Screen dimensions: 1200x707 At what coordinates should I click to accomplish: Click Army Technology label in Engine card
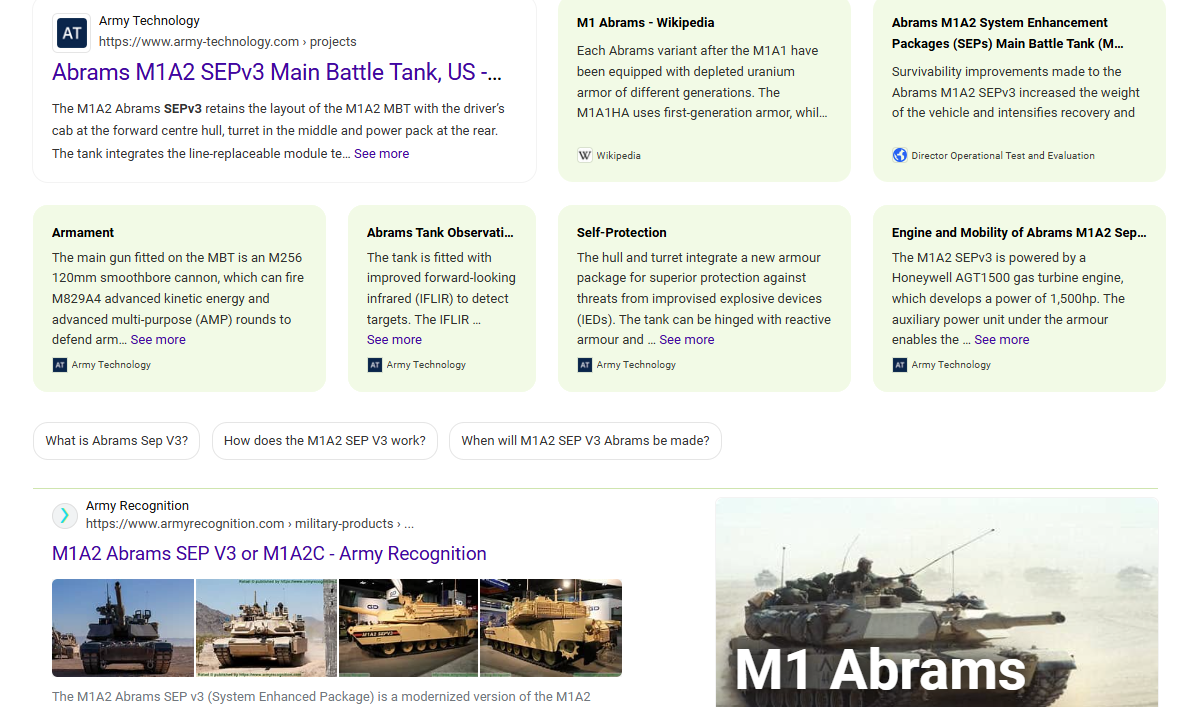click(951, 365)
